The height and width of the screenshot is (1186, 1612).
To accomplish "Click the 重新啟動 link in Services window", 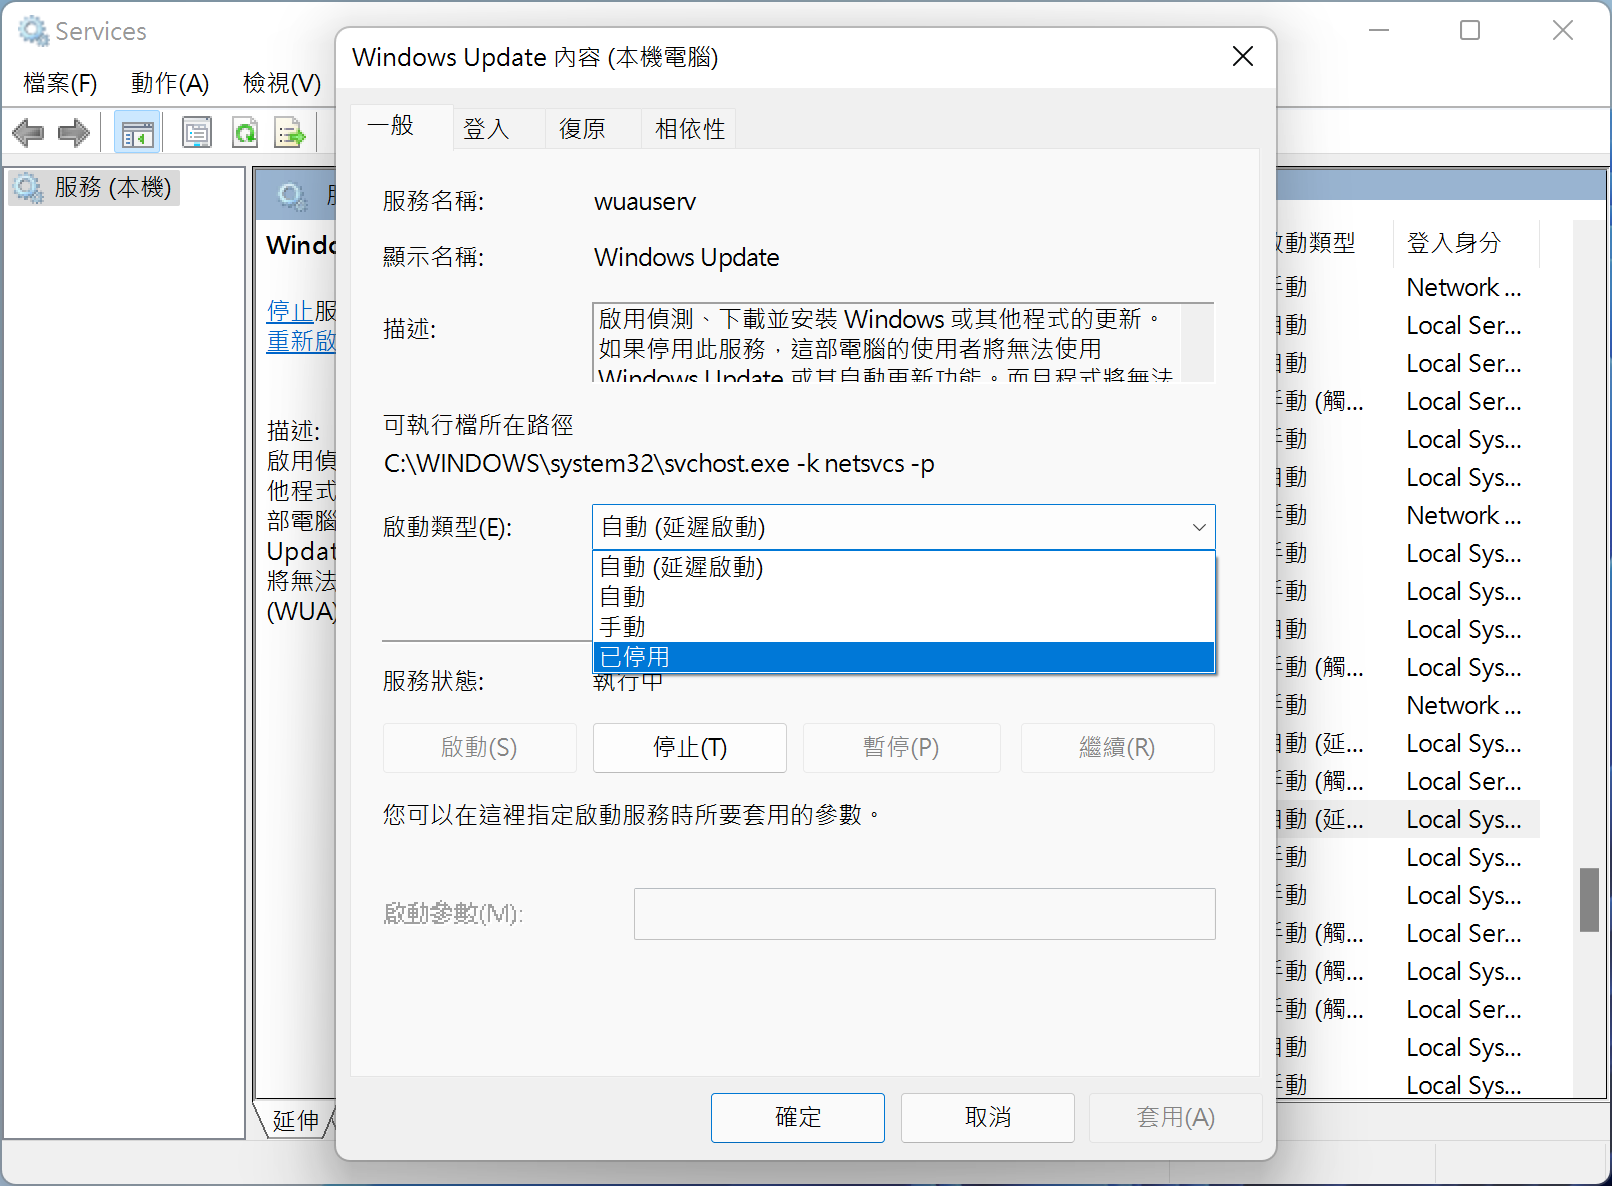I will tap(301, 341).
